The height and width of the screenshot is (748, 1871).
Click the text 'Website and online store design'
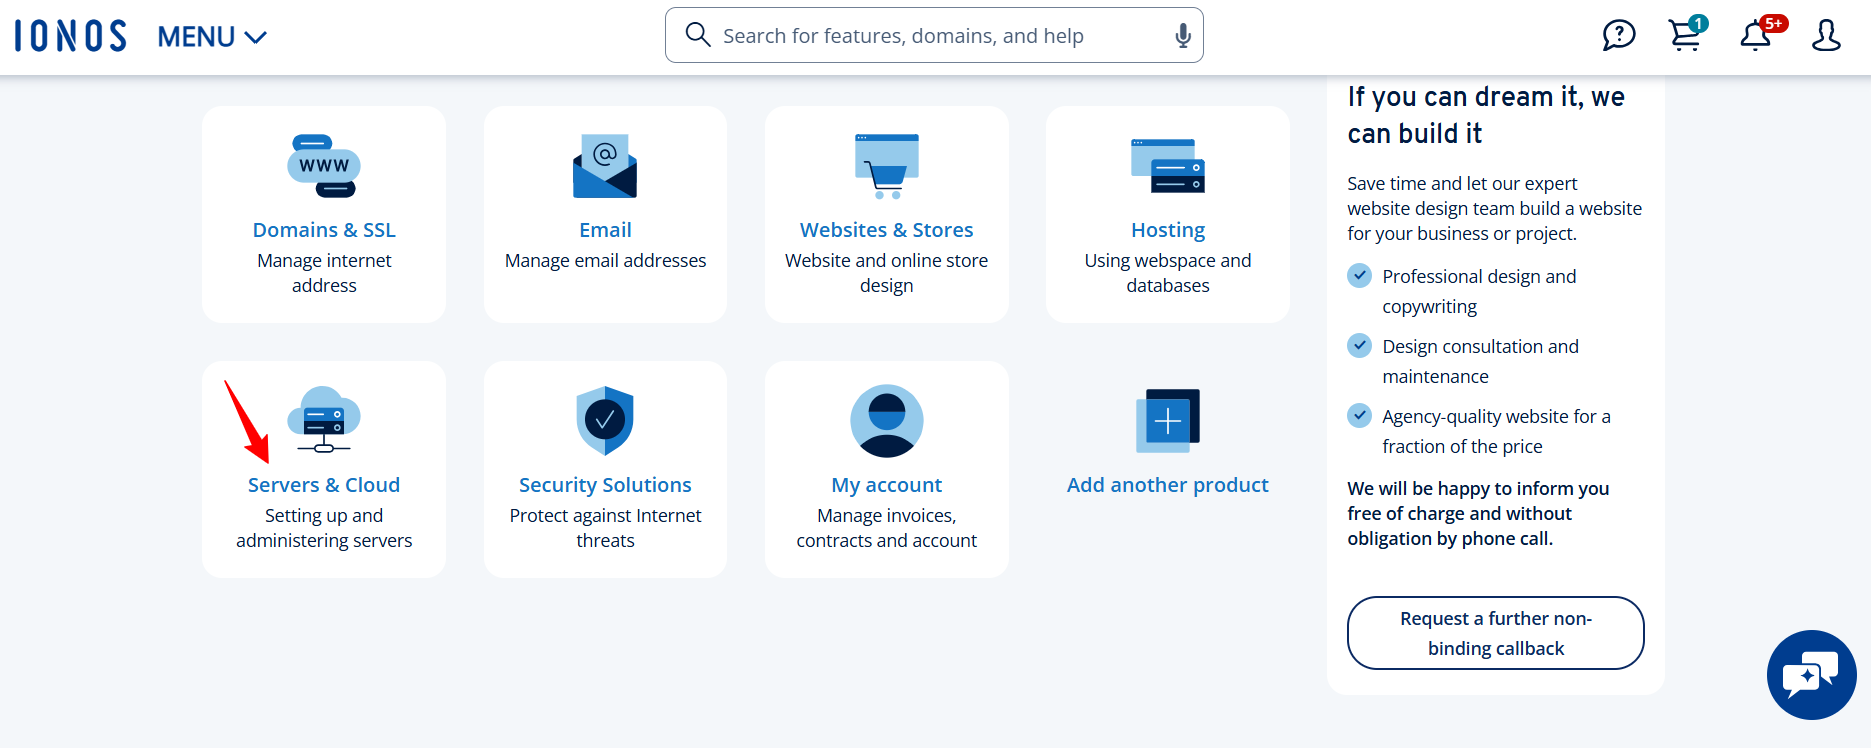point(887,273)
